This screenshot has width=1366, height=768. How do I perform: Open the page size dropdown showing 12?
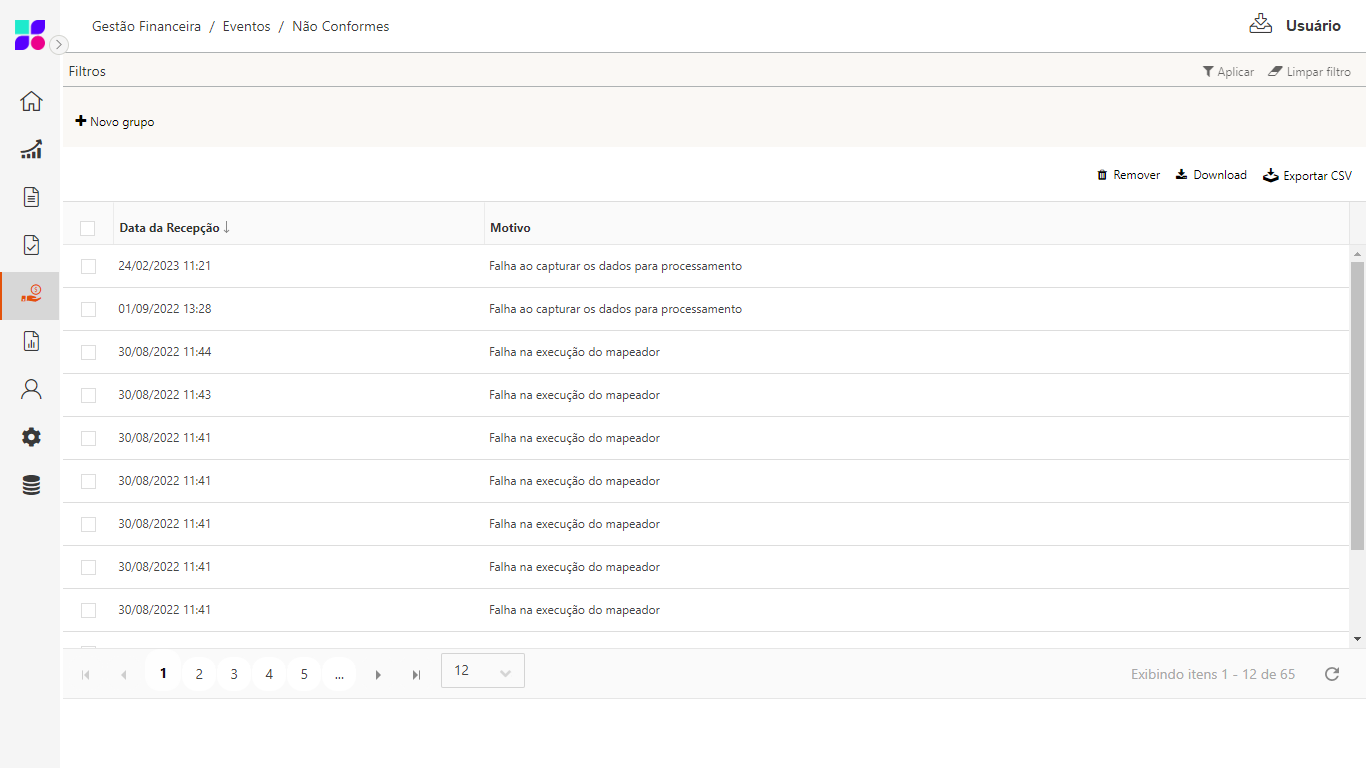pos(482,671)
